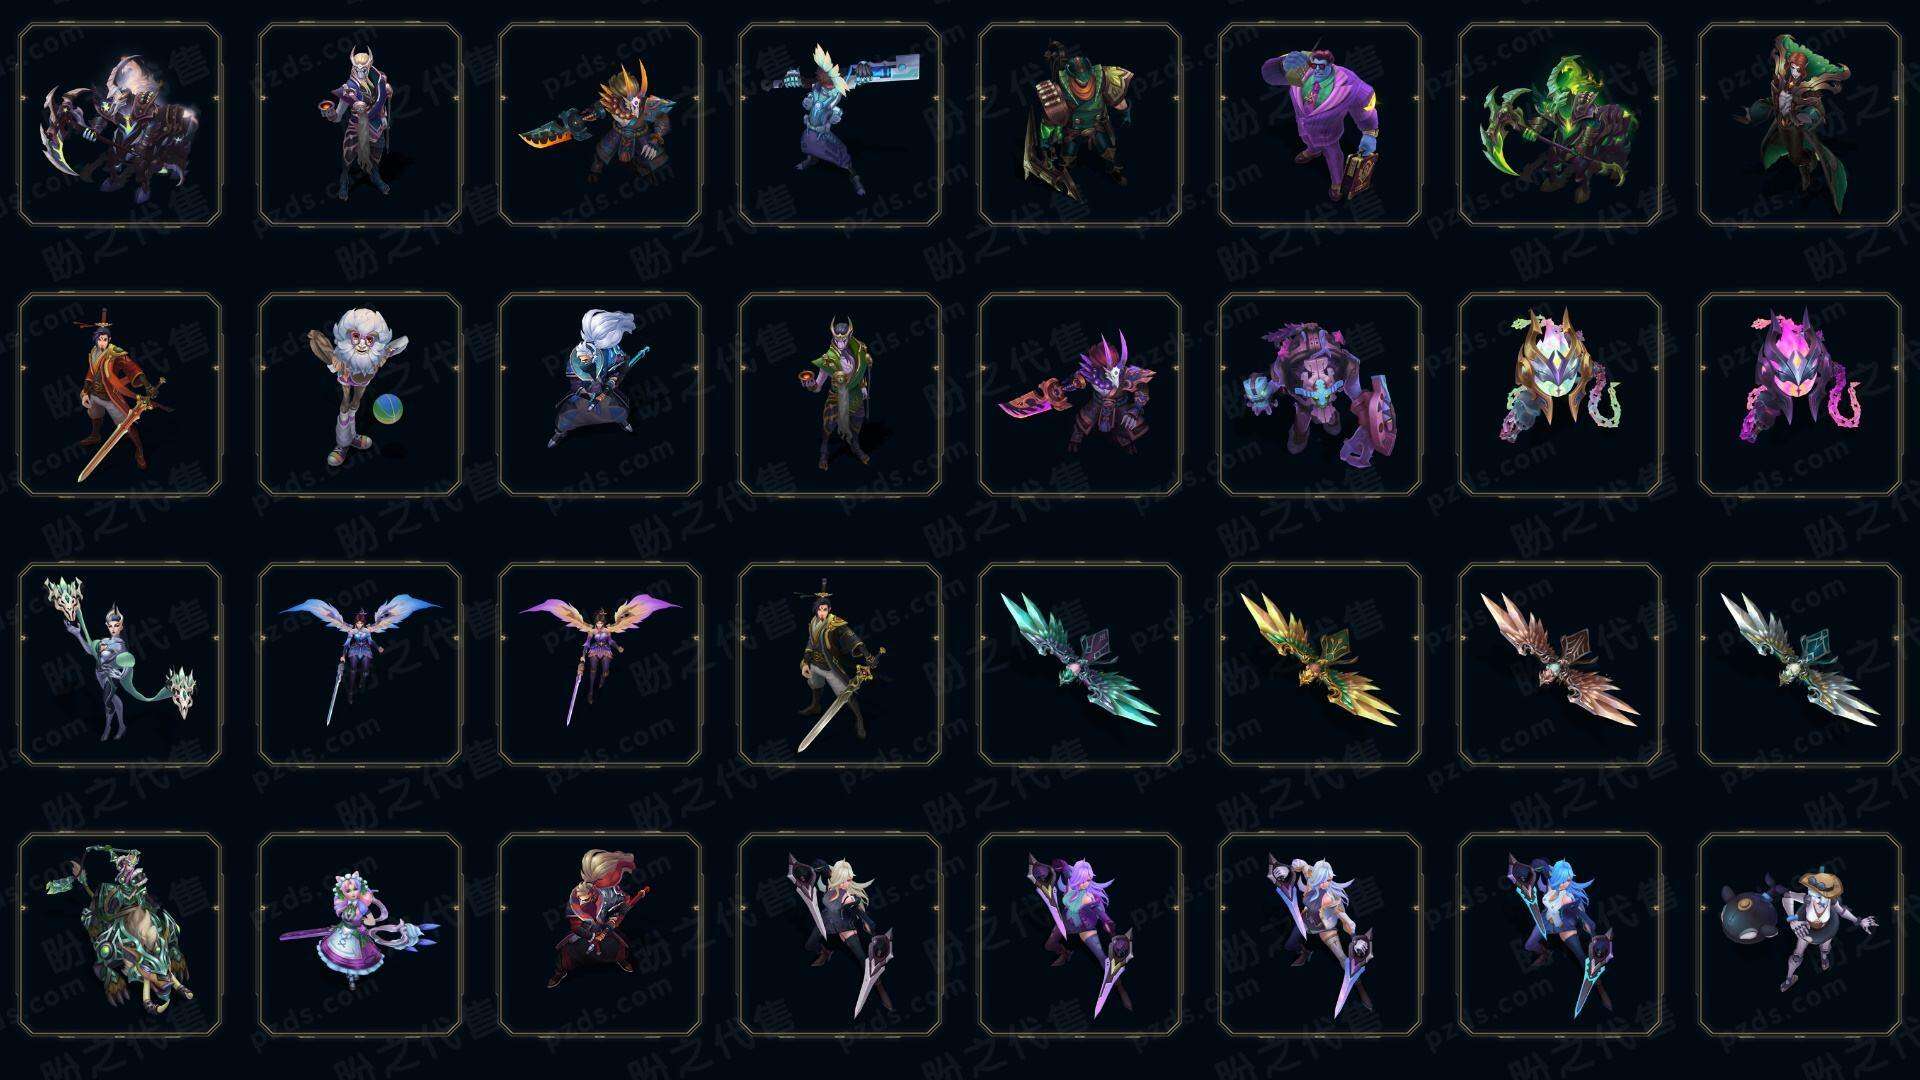Pick the red-robed swordsman with long sword
Image resolution: width=1920 pixels, height=1080 pixels.
pyautogui.click(x=120, y=395)
